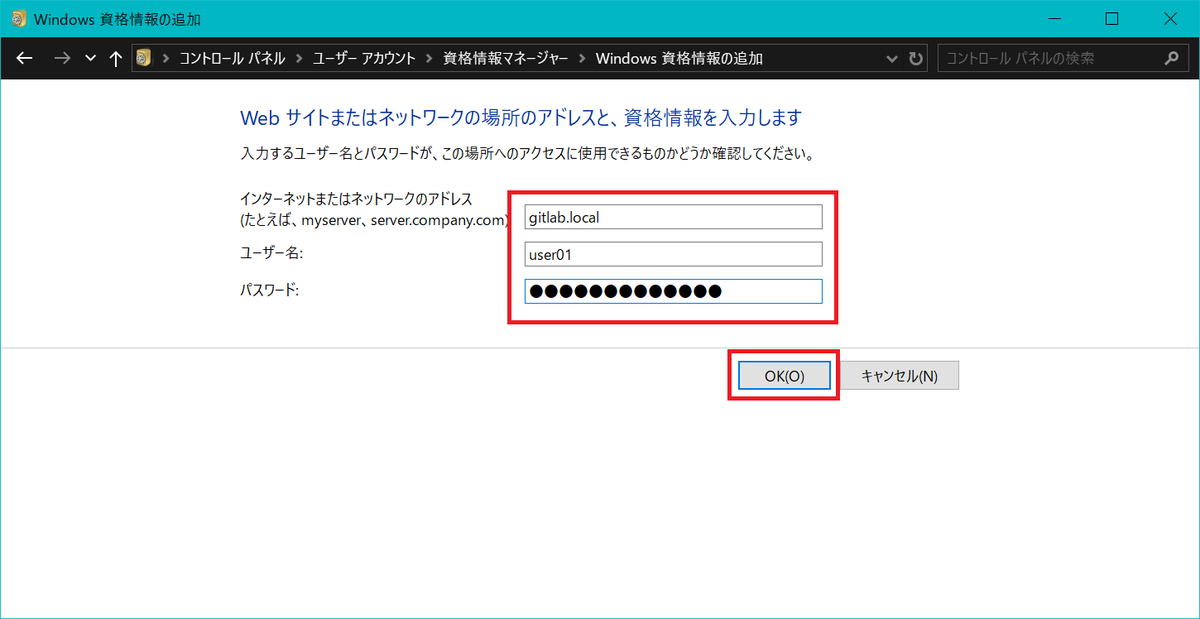Click the search magnifier icon

(x=1171, y=58)
